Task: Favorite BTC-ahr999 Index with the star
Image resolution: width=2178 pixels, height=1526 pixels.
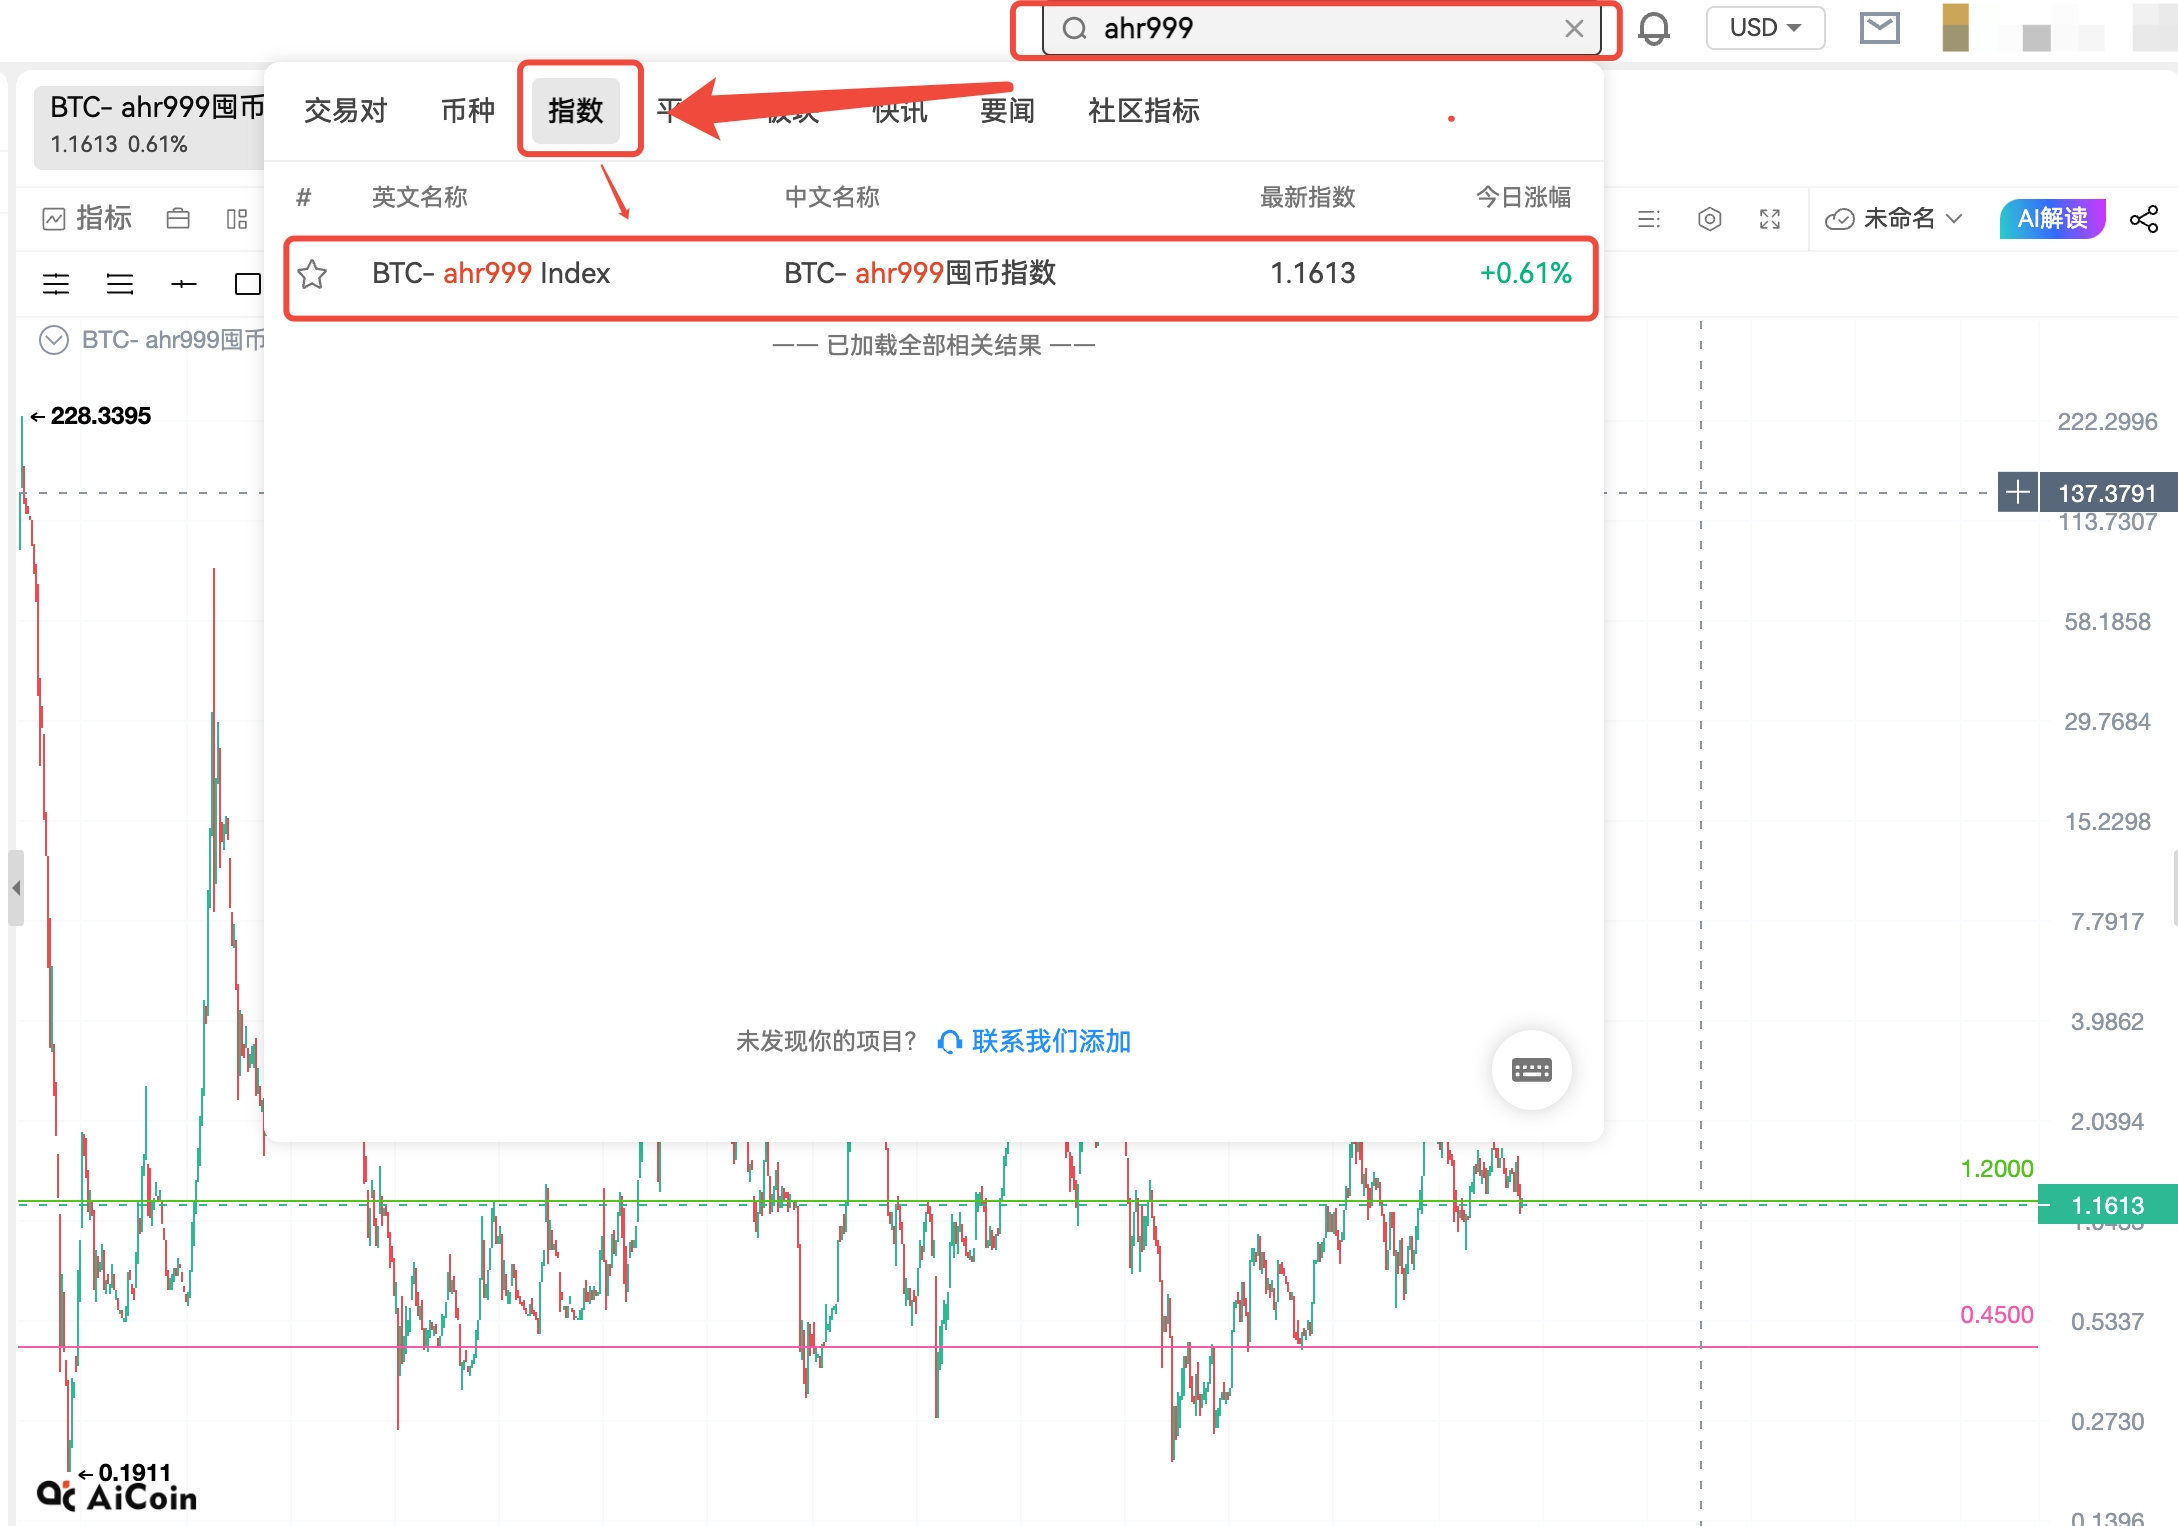Action: point(313,273)
